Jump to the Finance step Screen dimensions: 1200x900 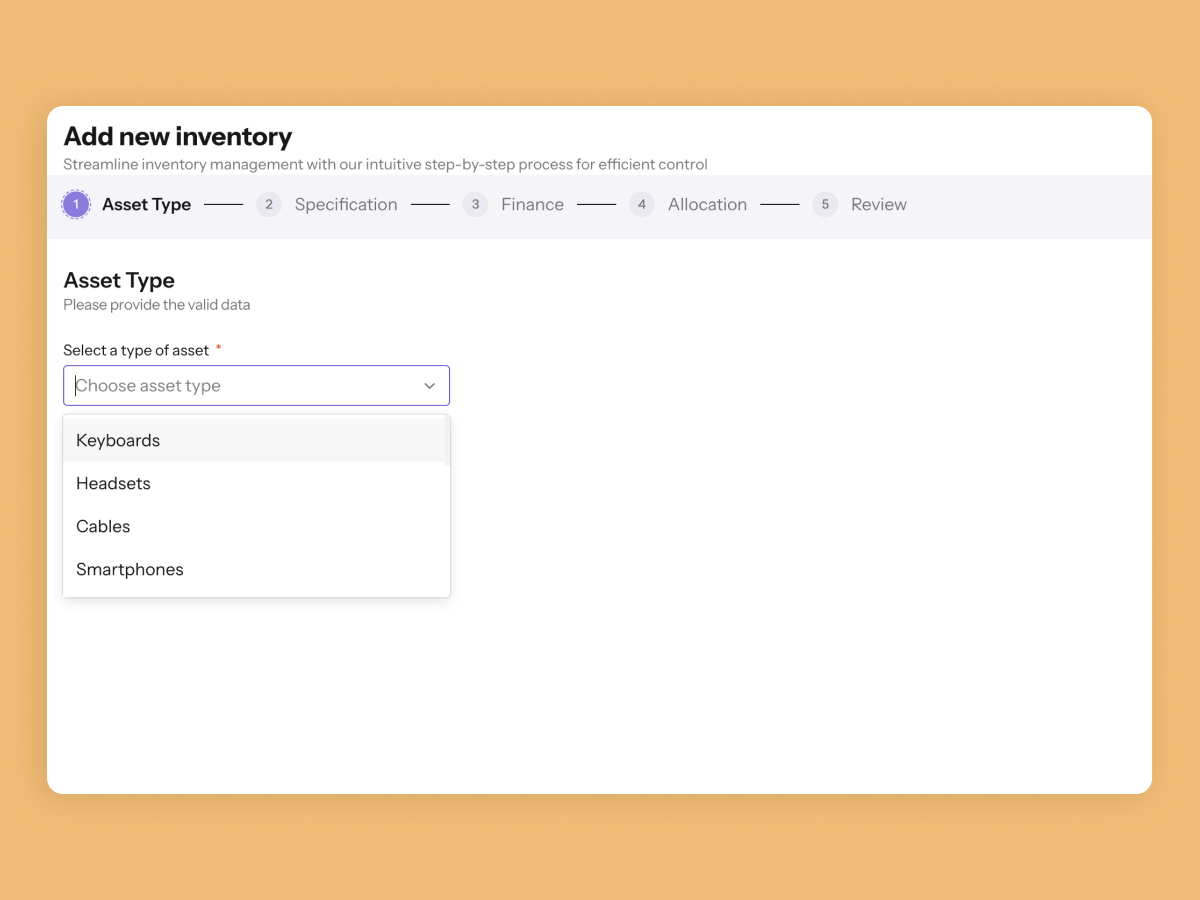pos(532,205)
